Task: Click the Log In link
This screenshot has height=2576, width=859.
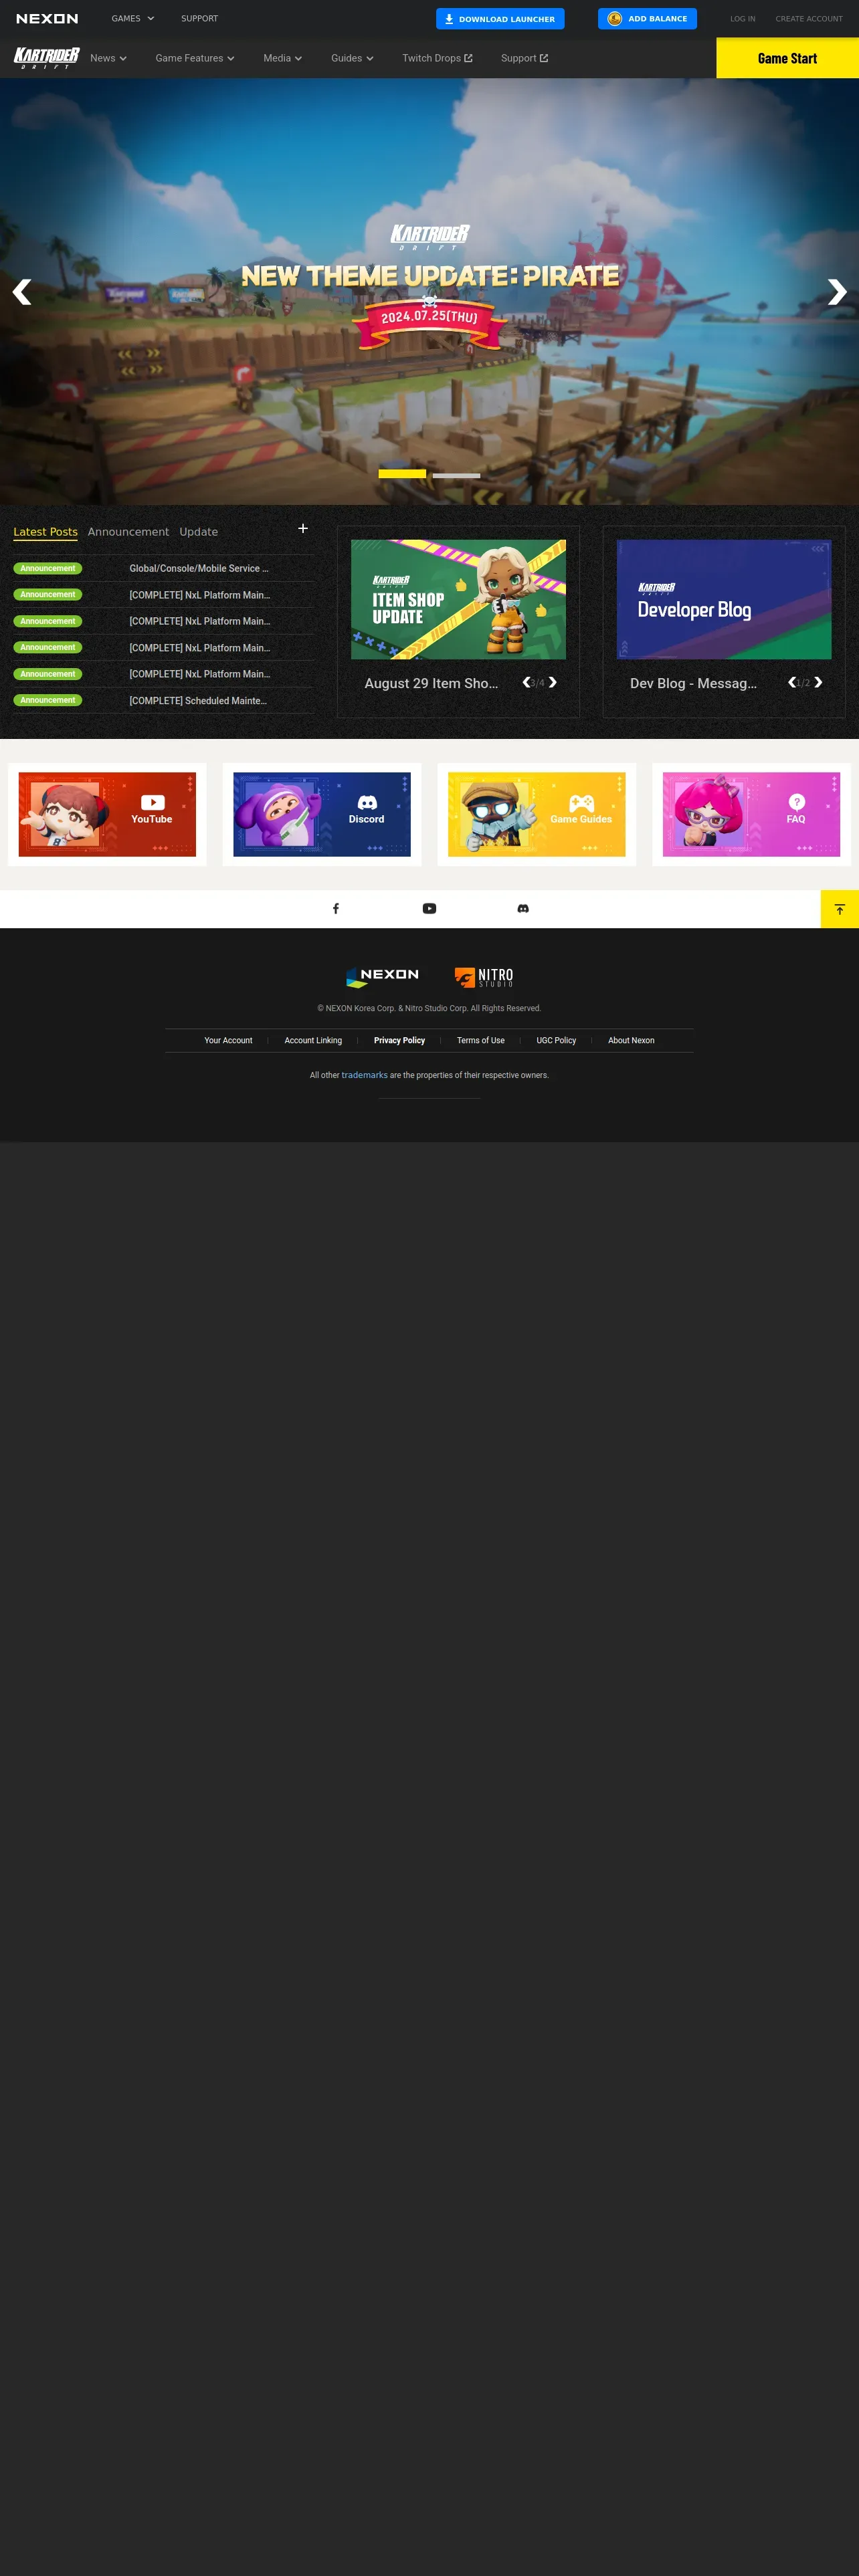Action: tap(742, 19)
